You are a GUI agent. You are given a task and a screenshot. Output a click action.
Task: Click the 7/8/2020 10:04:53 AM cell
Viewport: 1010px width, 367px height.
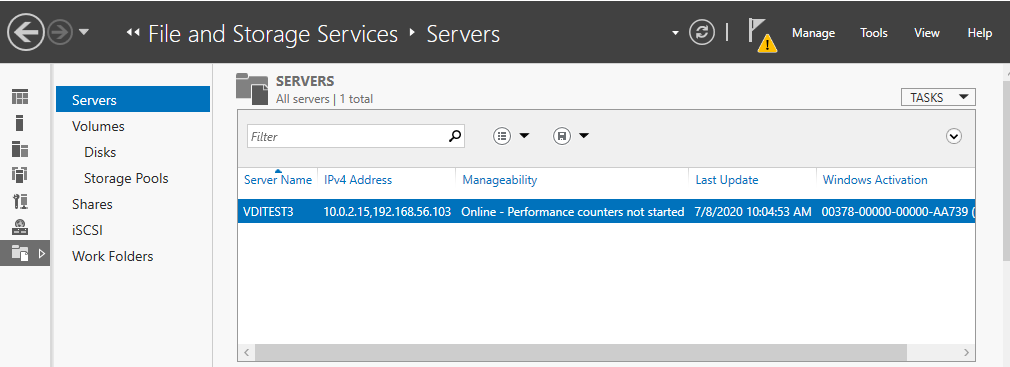(x=753, y=212)
